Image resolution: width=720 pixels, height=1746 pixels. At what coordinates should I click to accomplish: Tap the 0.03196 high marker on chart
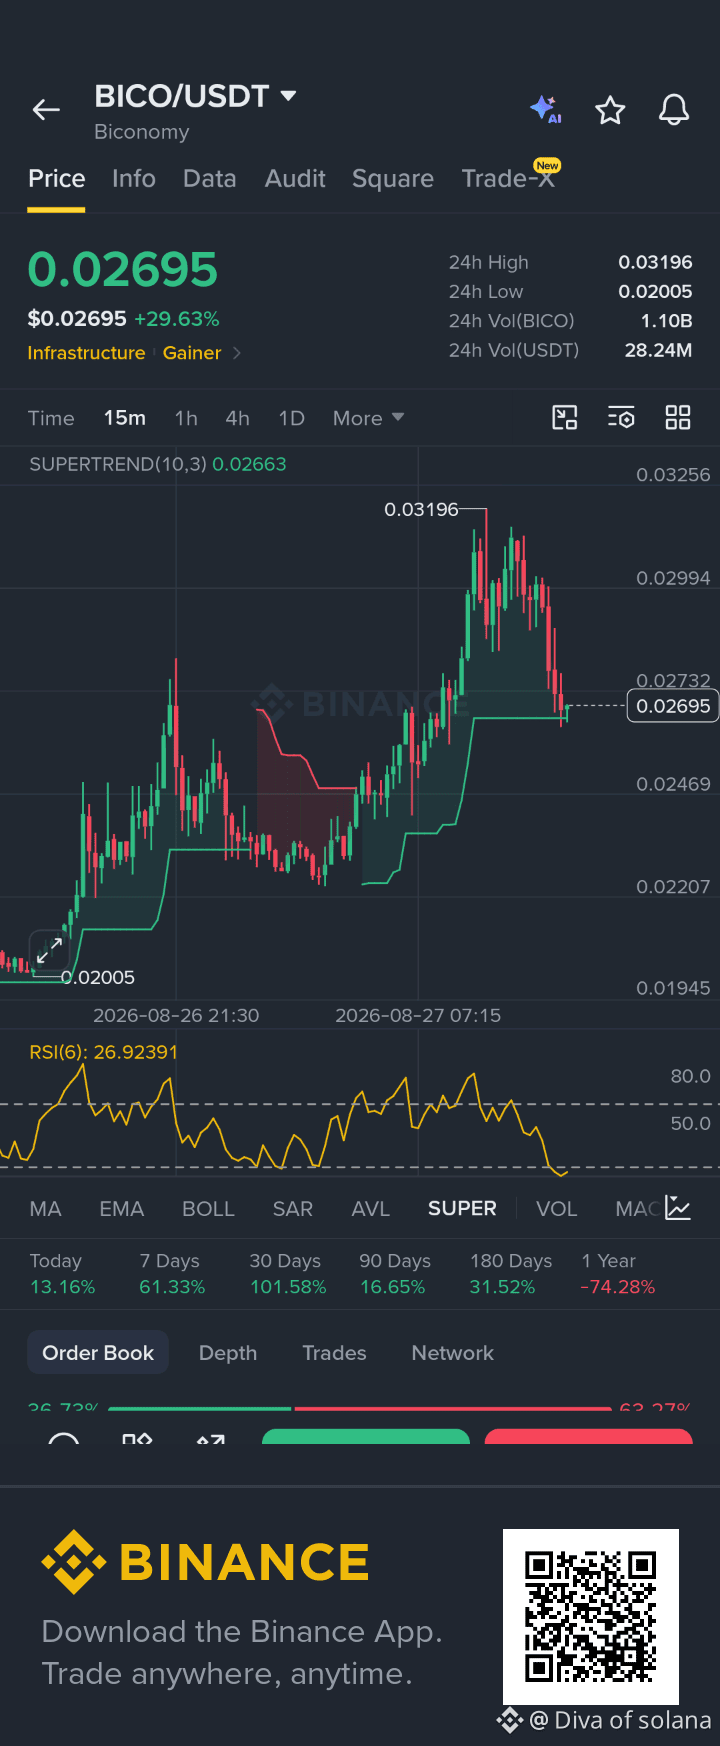pyautogui.click(x=421, y=510)
